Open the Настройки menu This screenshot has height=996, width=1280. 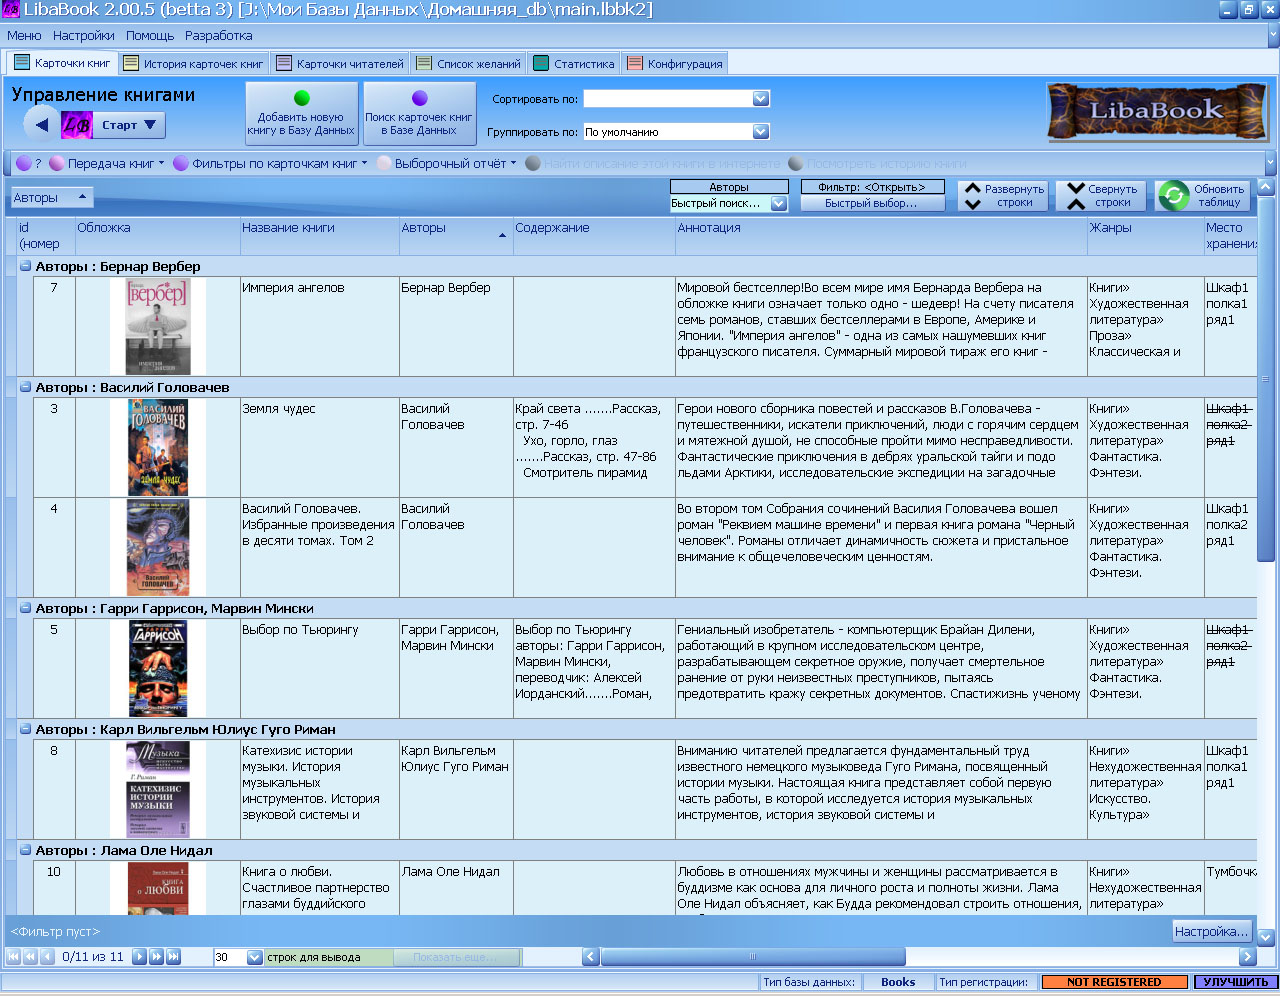click(x=84, y=35)
